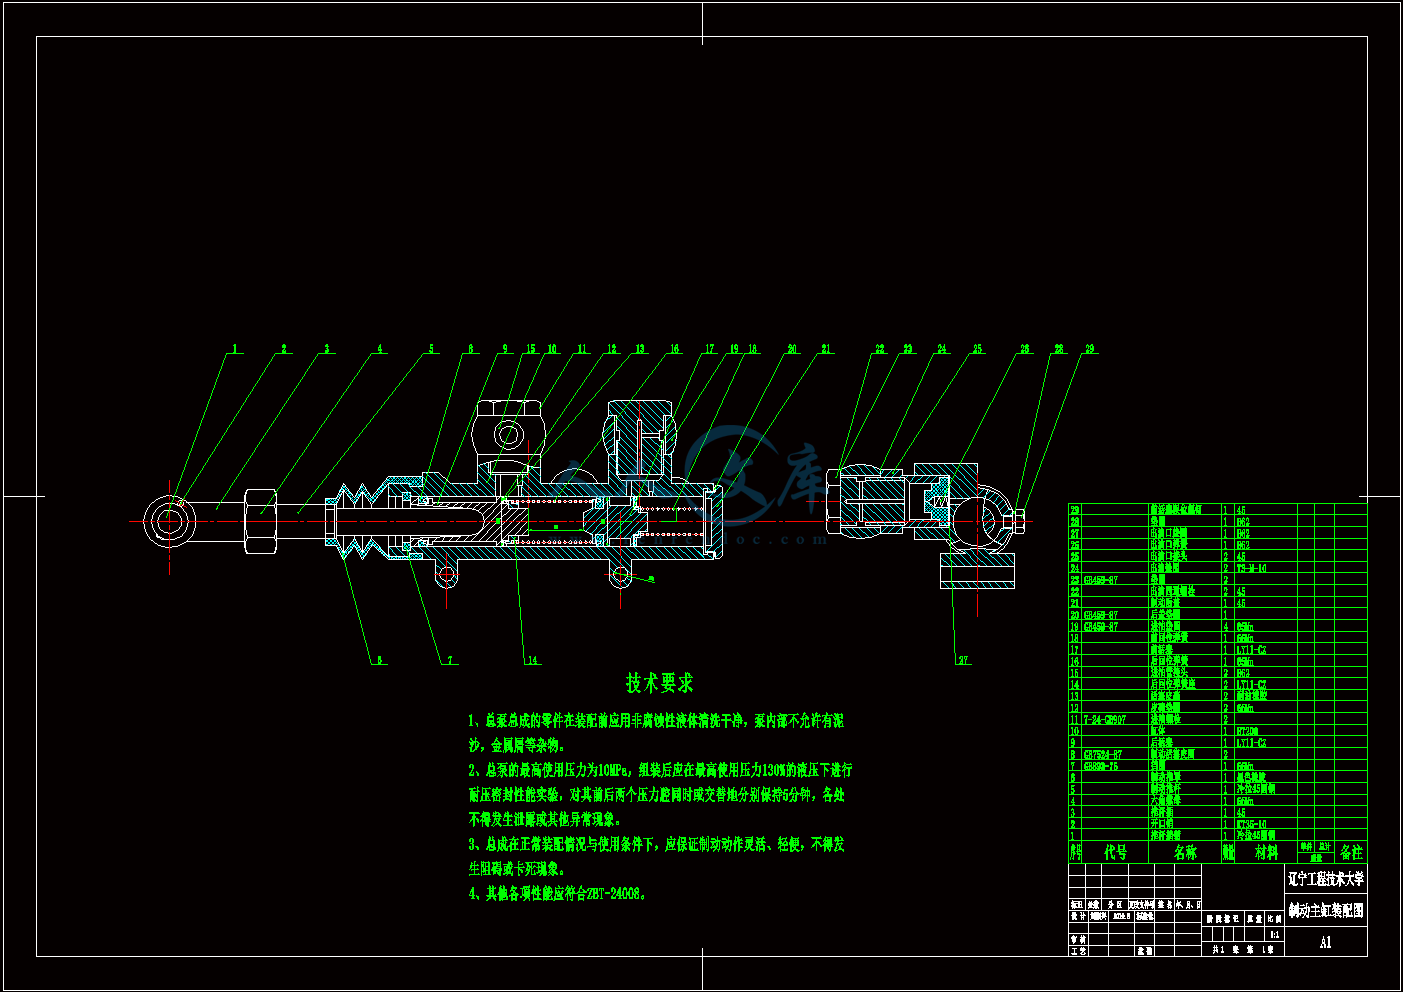
Task: Click callout number 2 above the drawing
Action: click(x=284, y=349)
